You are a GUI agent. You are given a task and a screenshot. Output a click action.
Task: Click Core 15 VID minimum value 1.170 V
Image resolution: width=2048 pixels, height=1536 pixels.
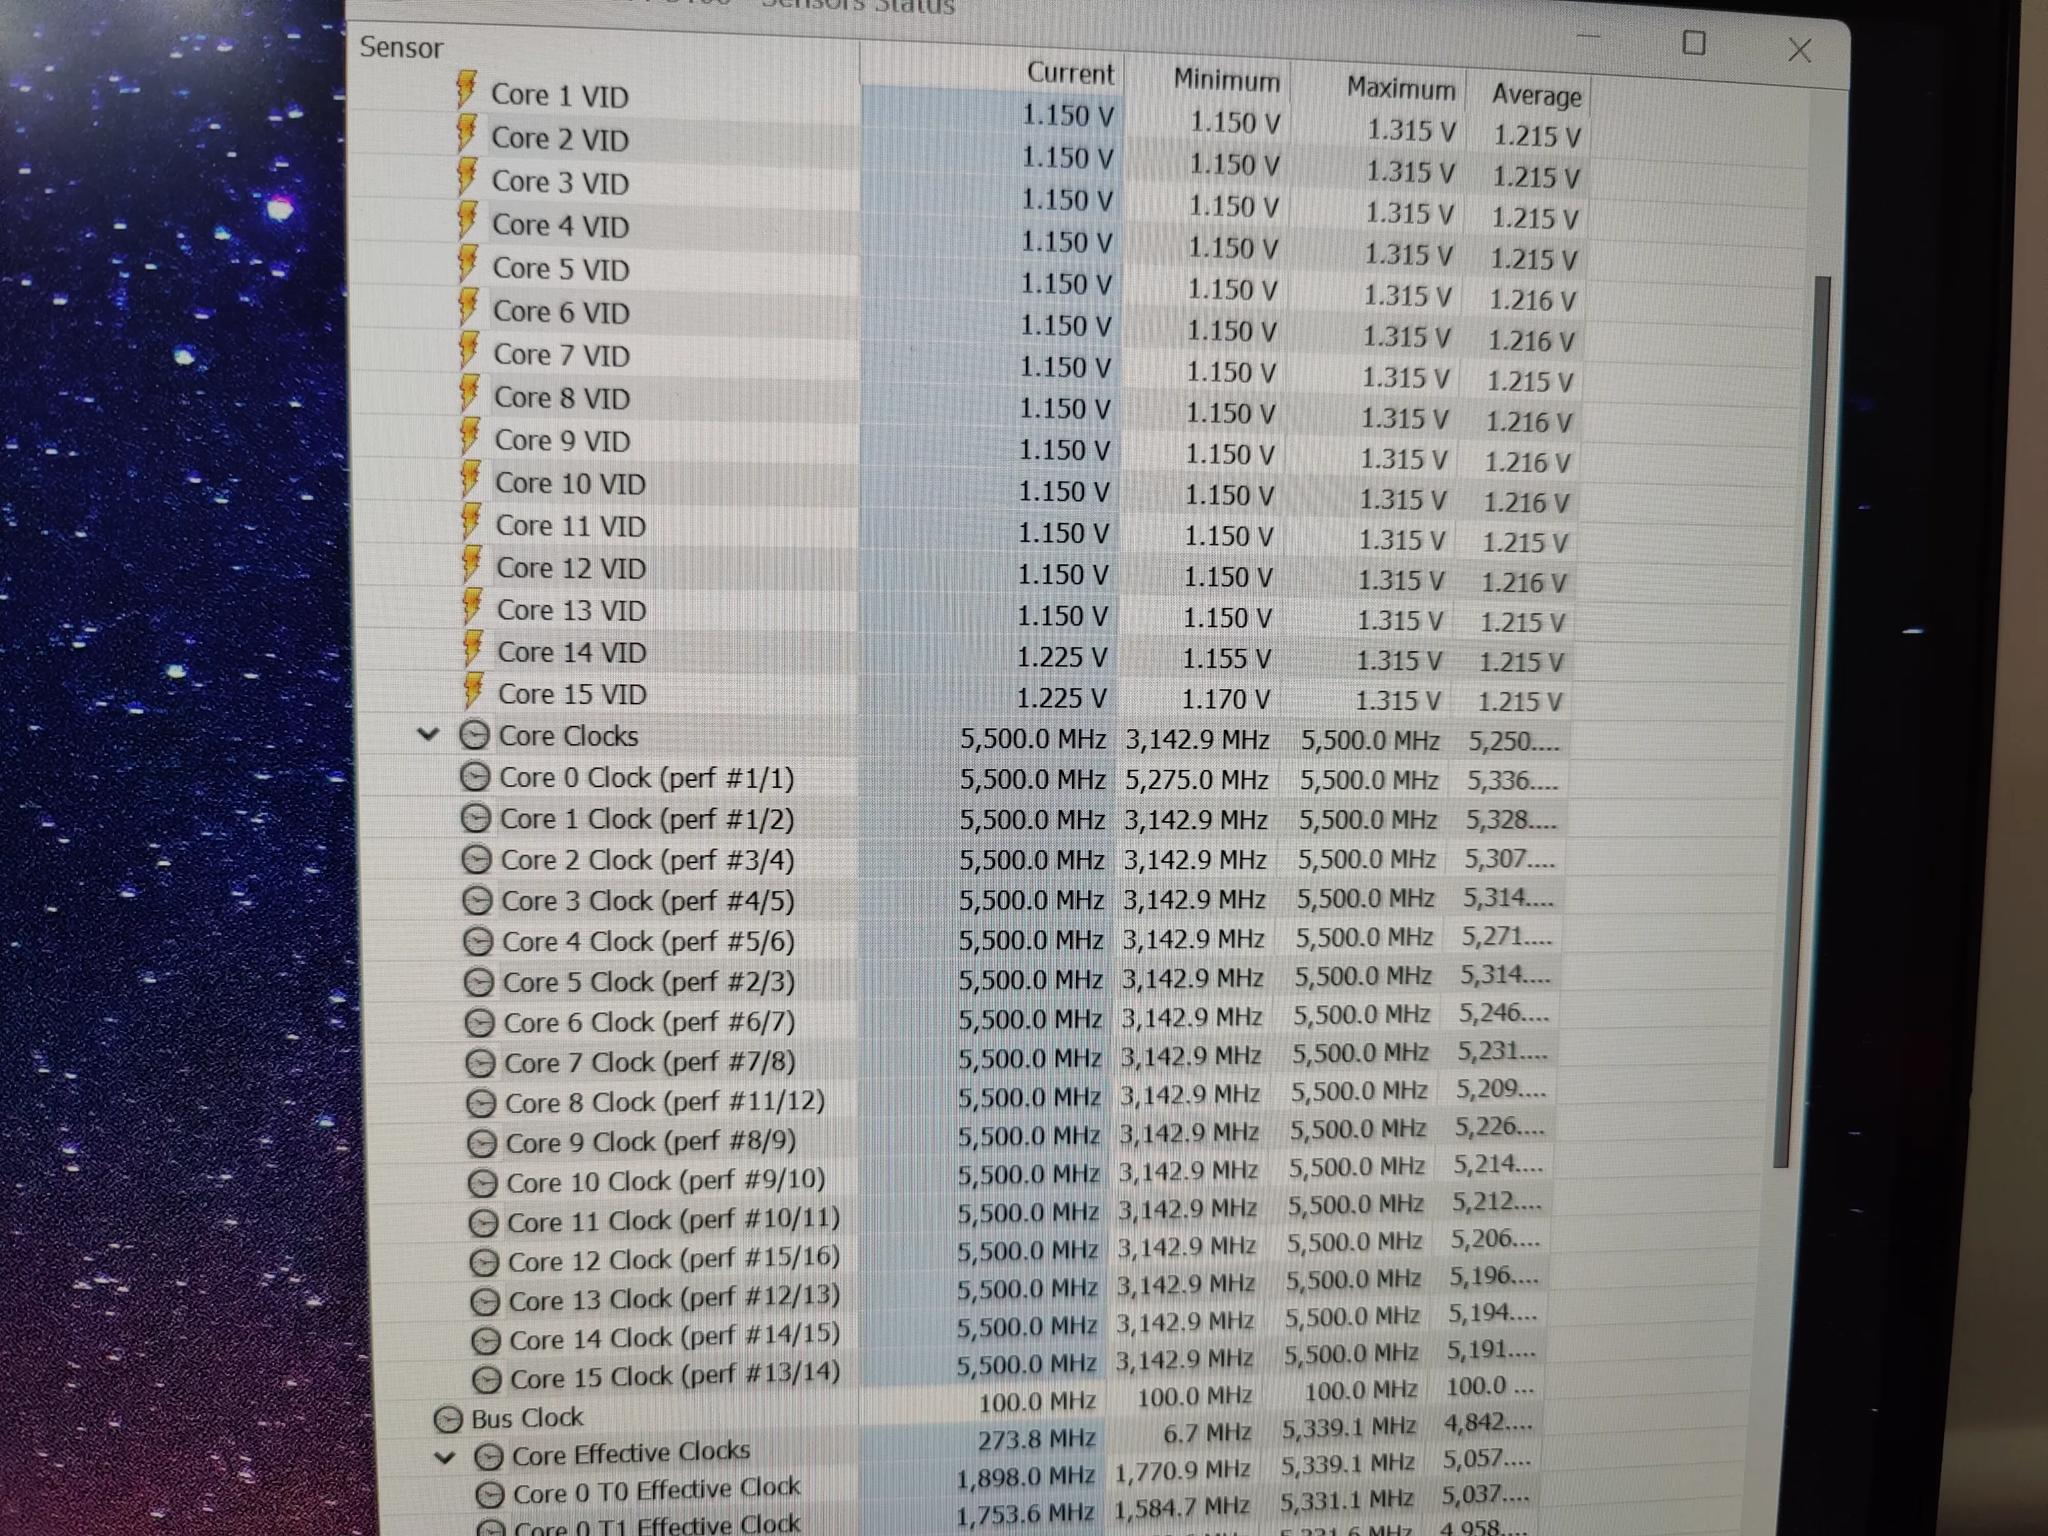coord(1225,699)
